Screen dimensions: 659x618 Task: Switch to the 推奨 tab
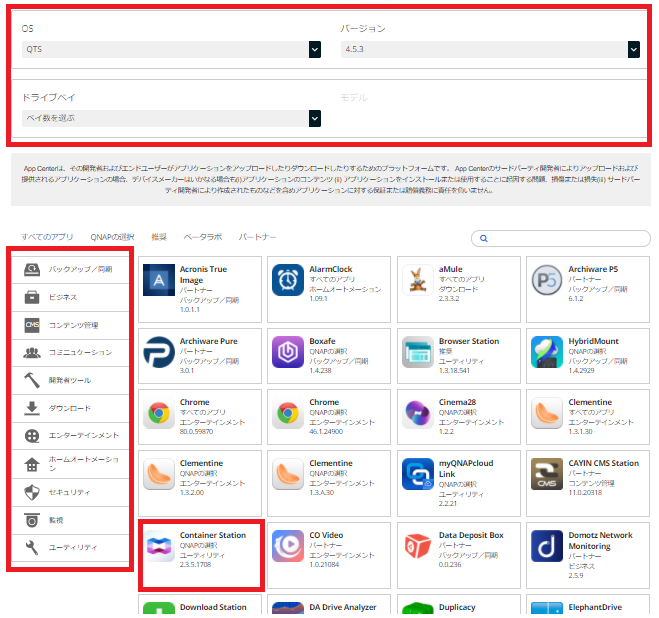tap(159, 237)
